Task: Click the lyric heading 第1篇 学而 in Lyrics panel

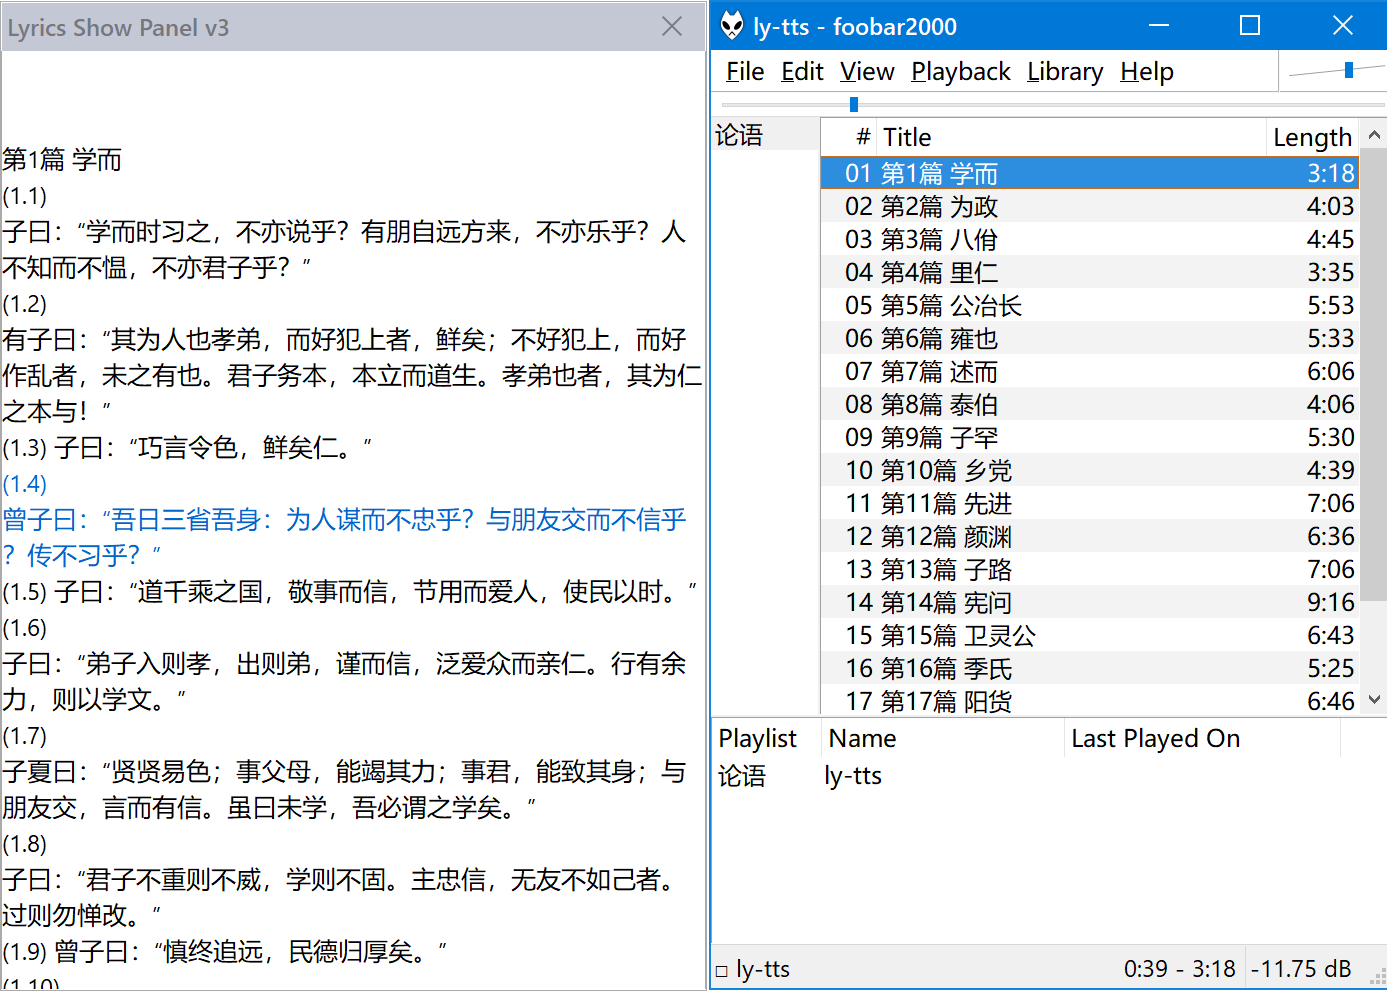Action: [x=62, y=160]
